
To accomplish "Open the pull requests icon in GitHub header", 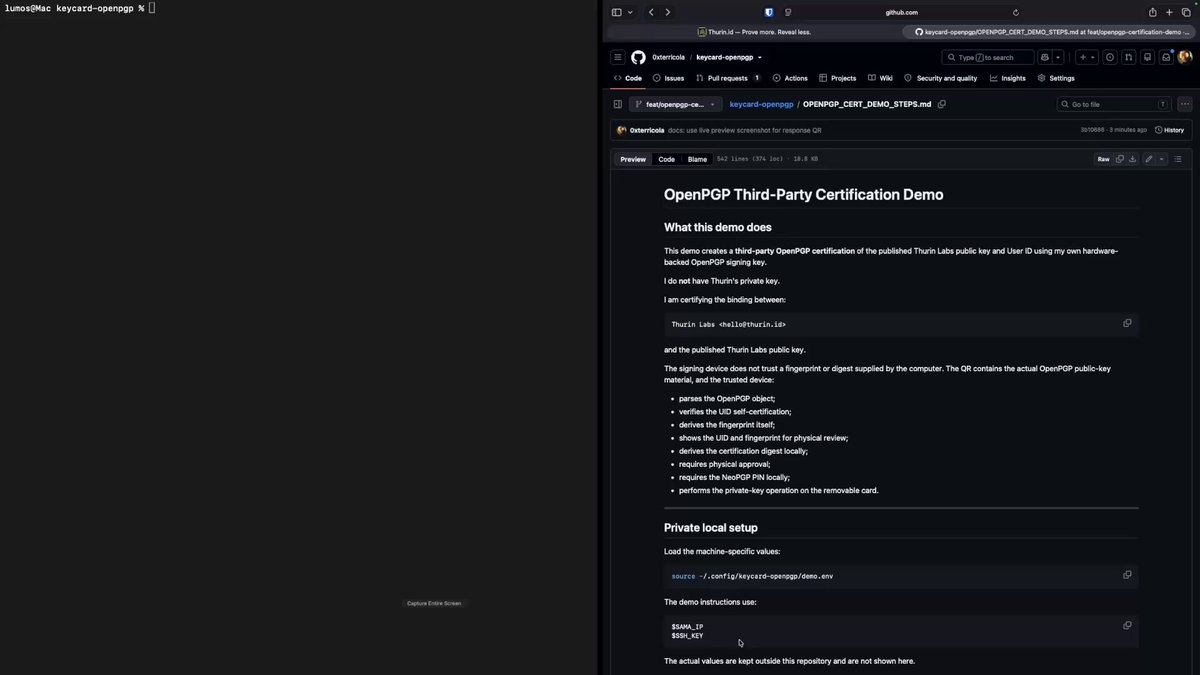I will 1128,57.
